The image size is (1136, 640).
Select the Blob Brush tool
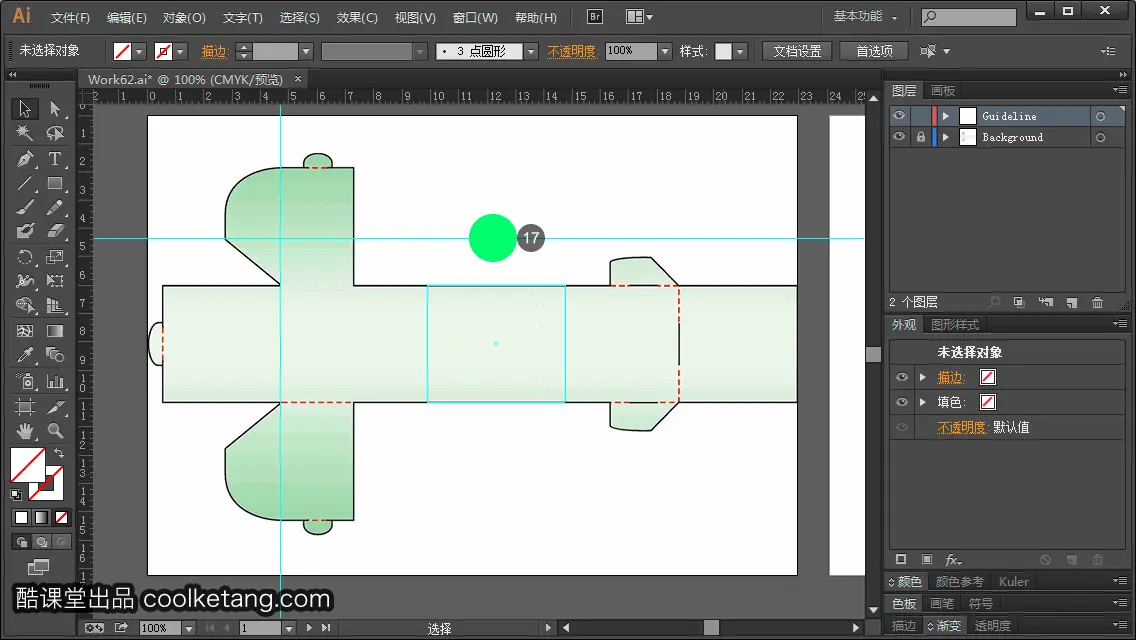point(25,231)
